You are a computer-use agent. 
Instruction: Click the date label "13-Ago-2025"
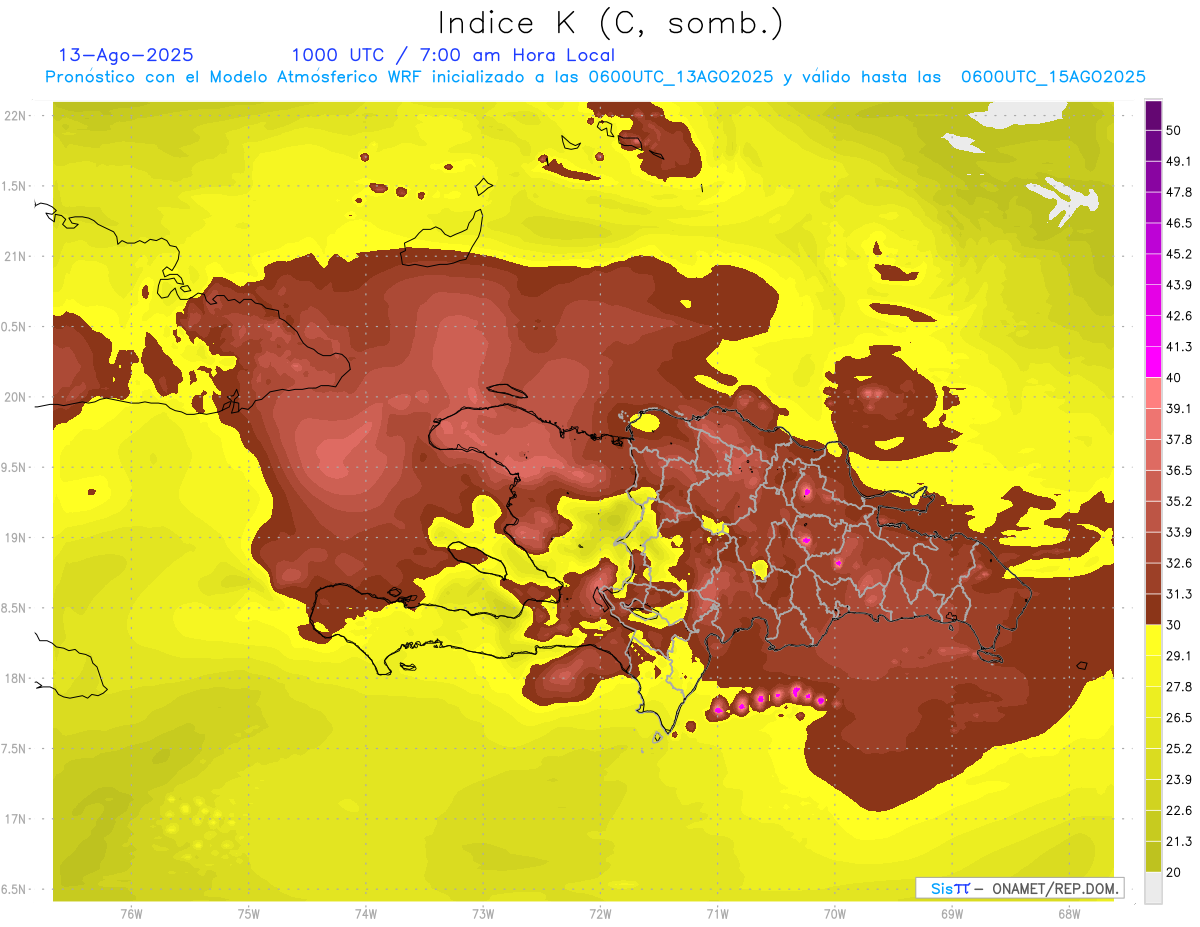(x=126, y=55)
